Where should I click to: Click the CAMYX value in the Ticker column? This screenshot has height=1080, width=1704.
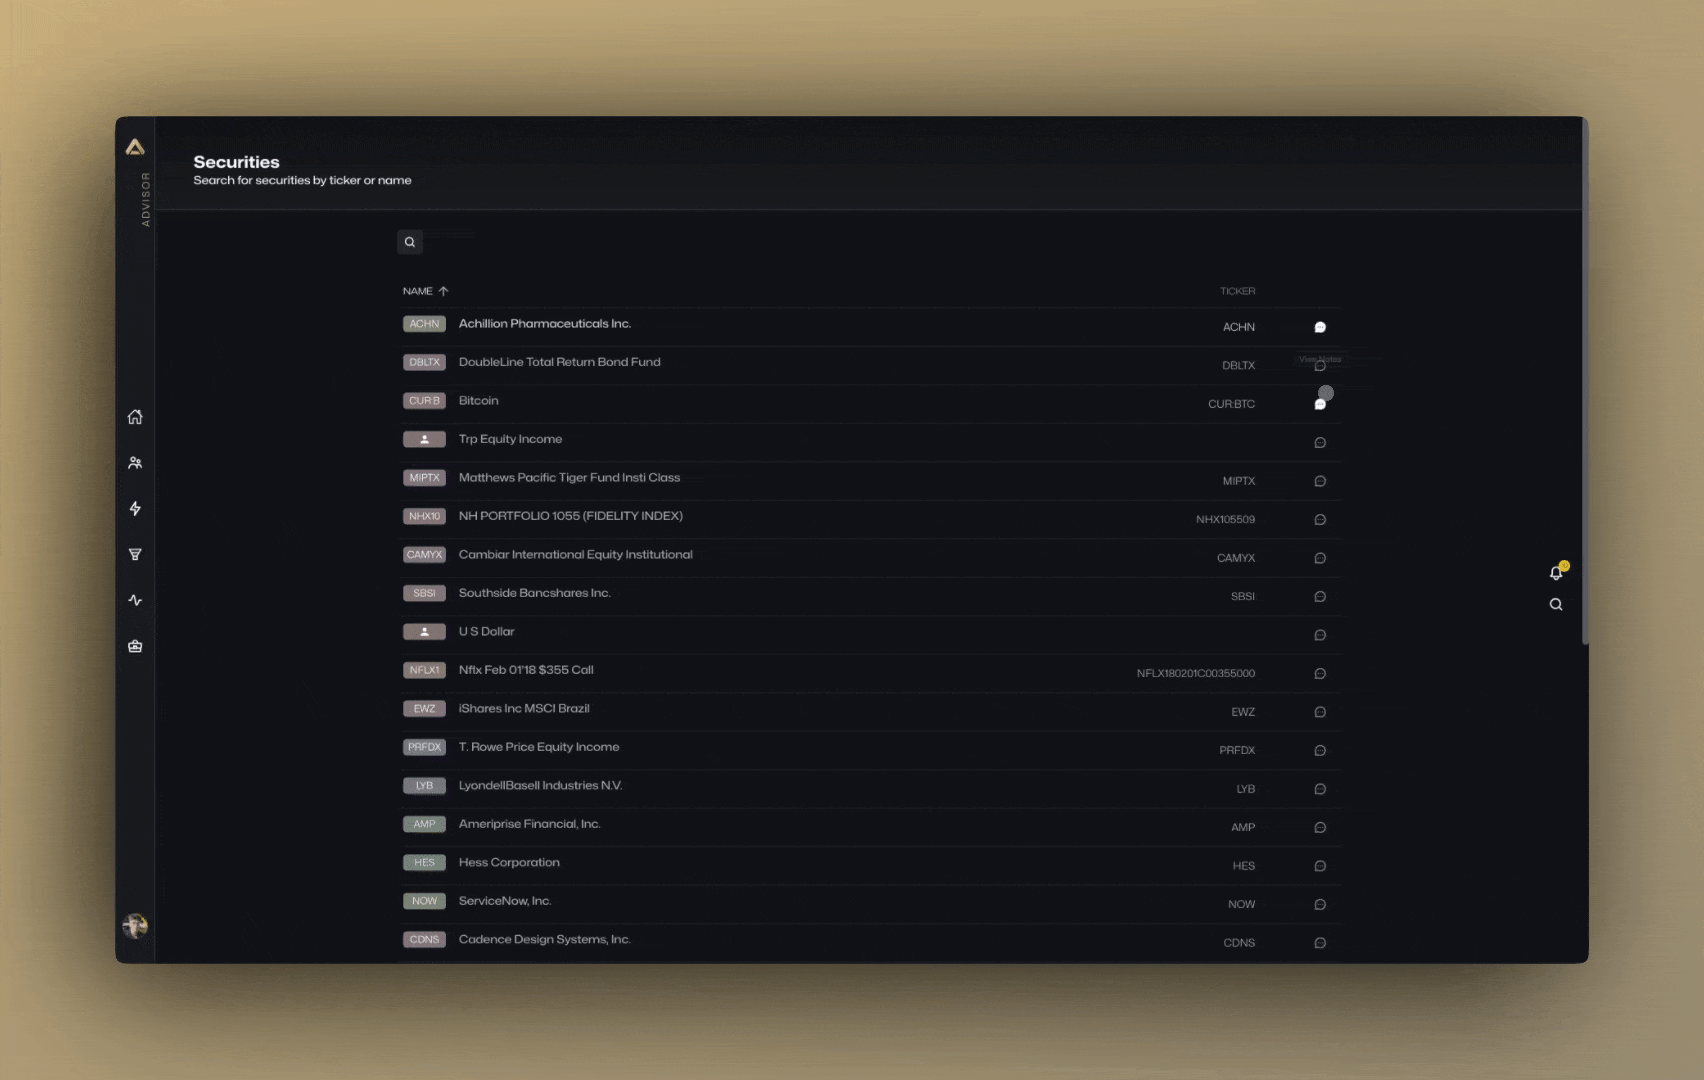[x=1236, y=558]
